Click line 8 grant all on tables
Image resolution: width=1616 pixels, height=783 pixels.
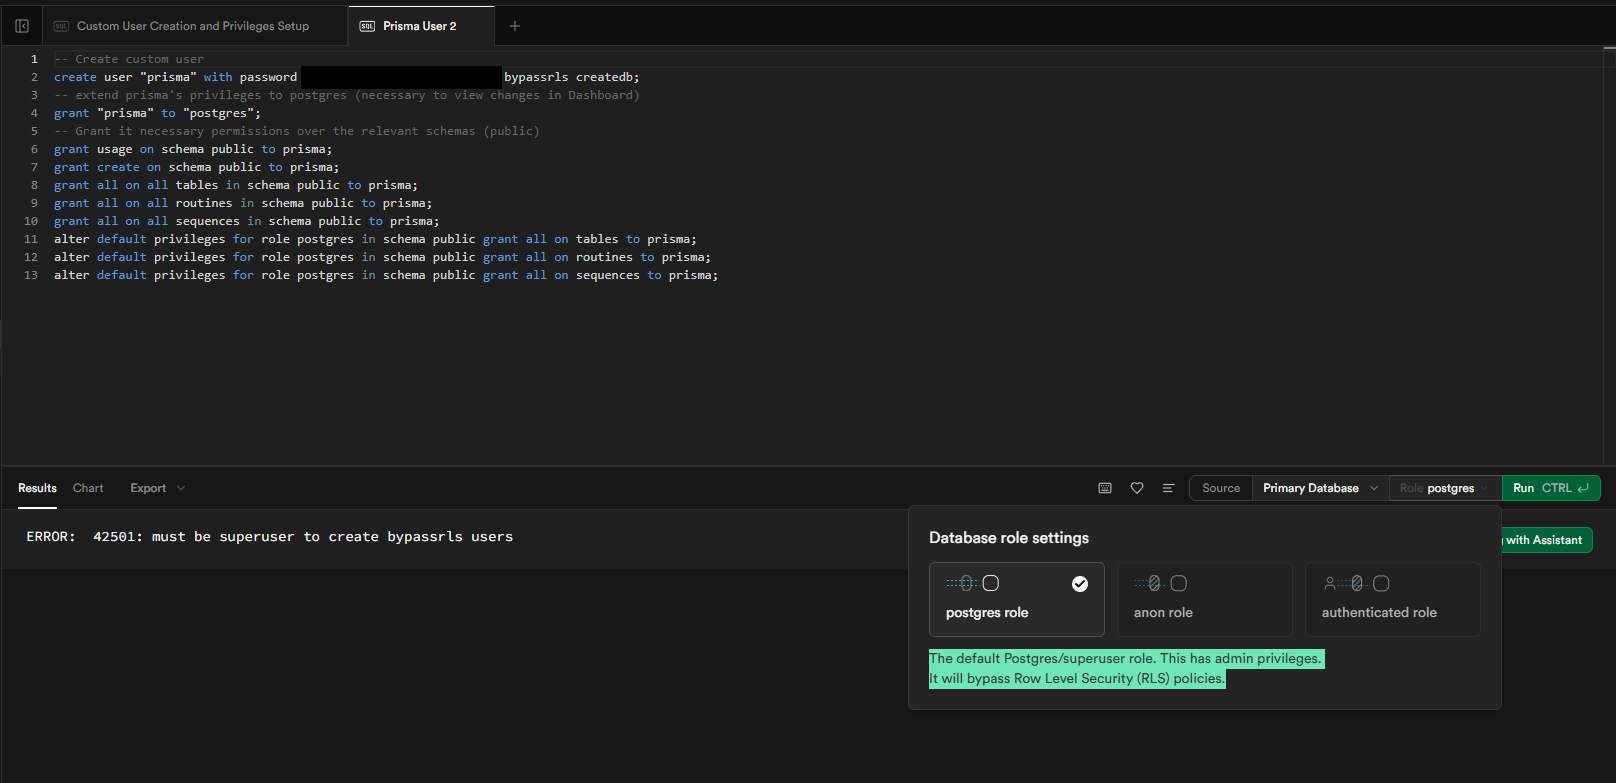tap(236, 185)
